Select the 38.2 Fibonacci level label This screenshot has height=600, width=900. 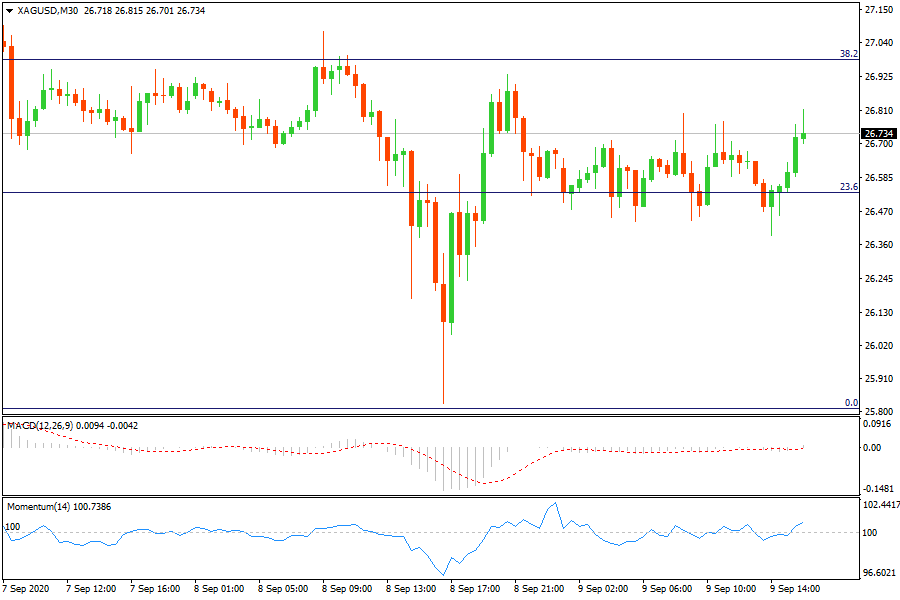point(848,54)
